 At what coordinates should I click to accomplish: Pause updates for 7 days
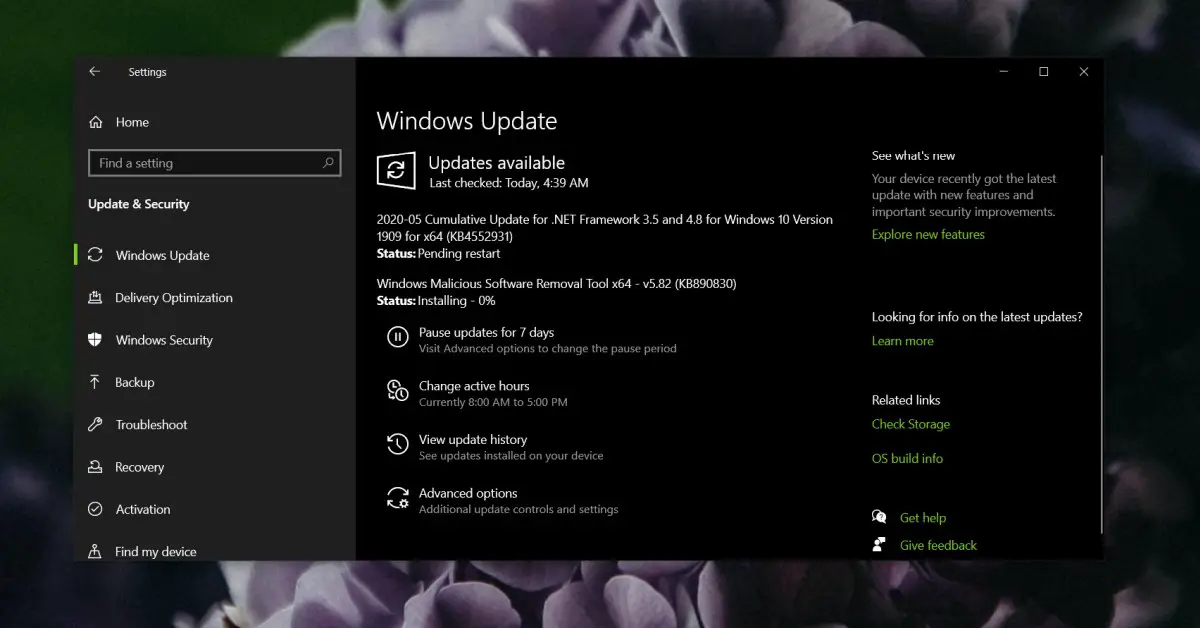[486, 332]
